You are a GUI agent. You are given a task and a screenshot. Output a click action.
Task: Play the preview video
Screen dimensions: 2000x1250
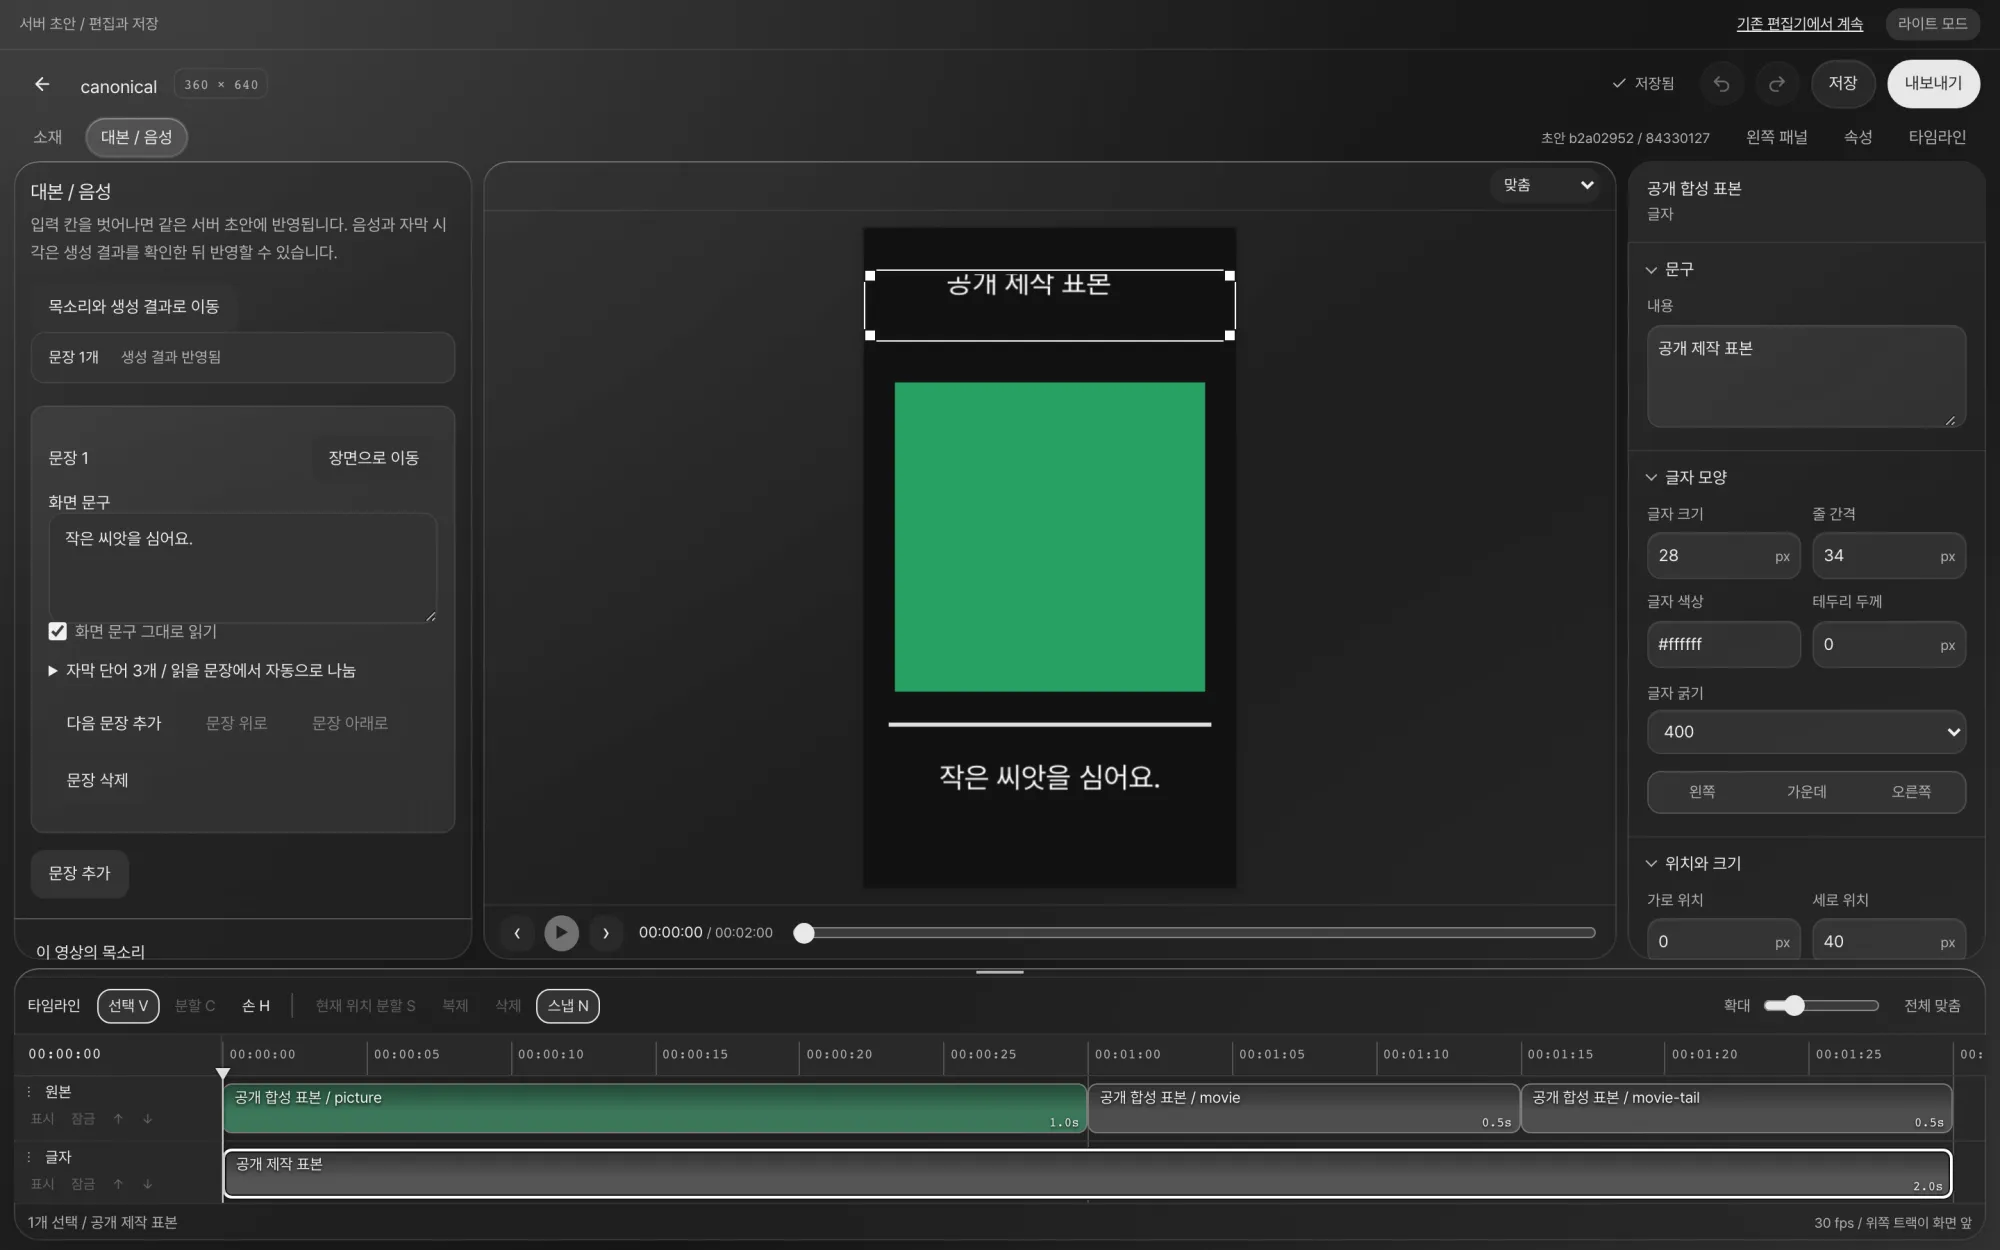561,933
